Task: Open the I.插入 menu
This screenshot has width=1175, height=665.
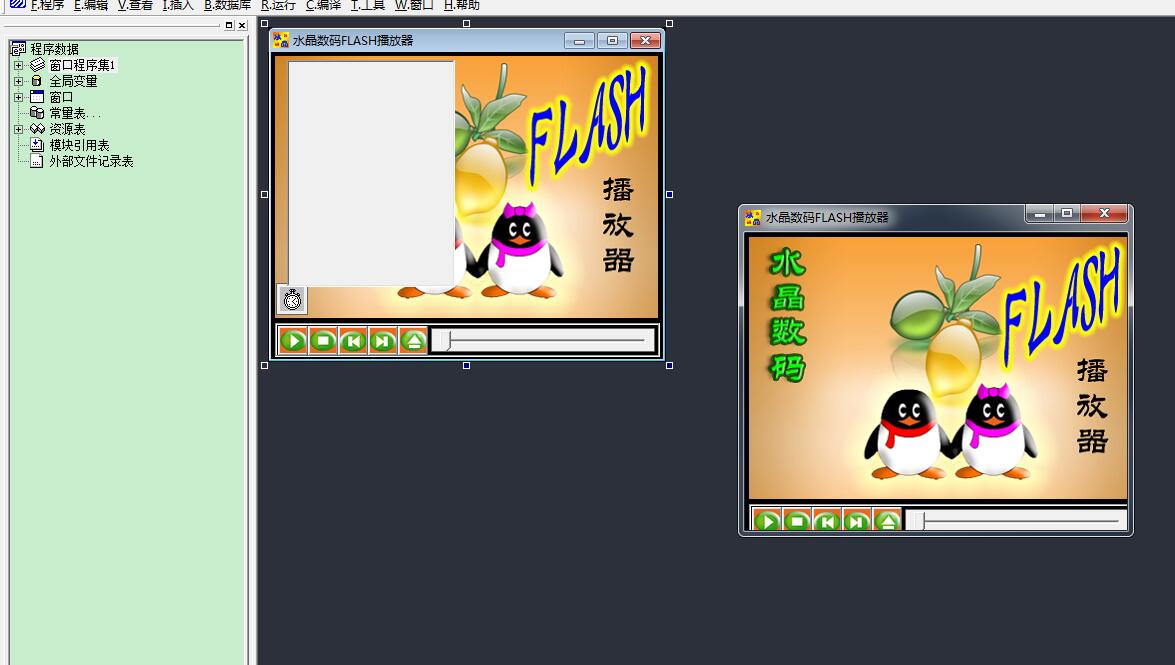Action: (x=178, y=5)
